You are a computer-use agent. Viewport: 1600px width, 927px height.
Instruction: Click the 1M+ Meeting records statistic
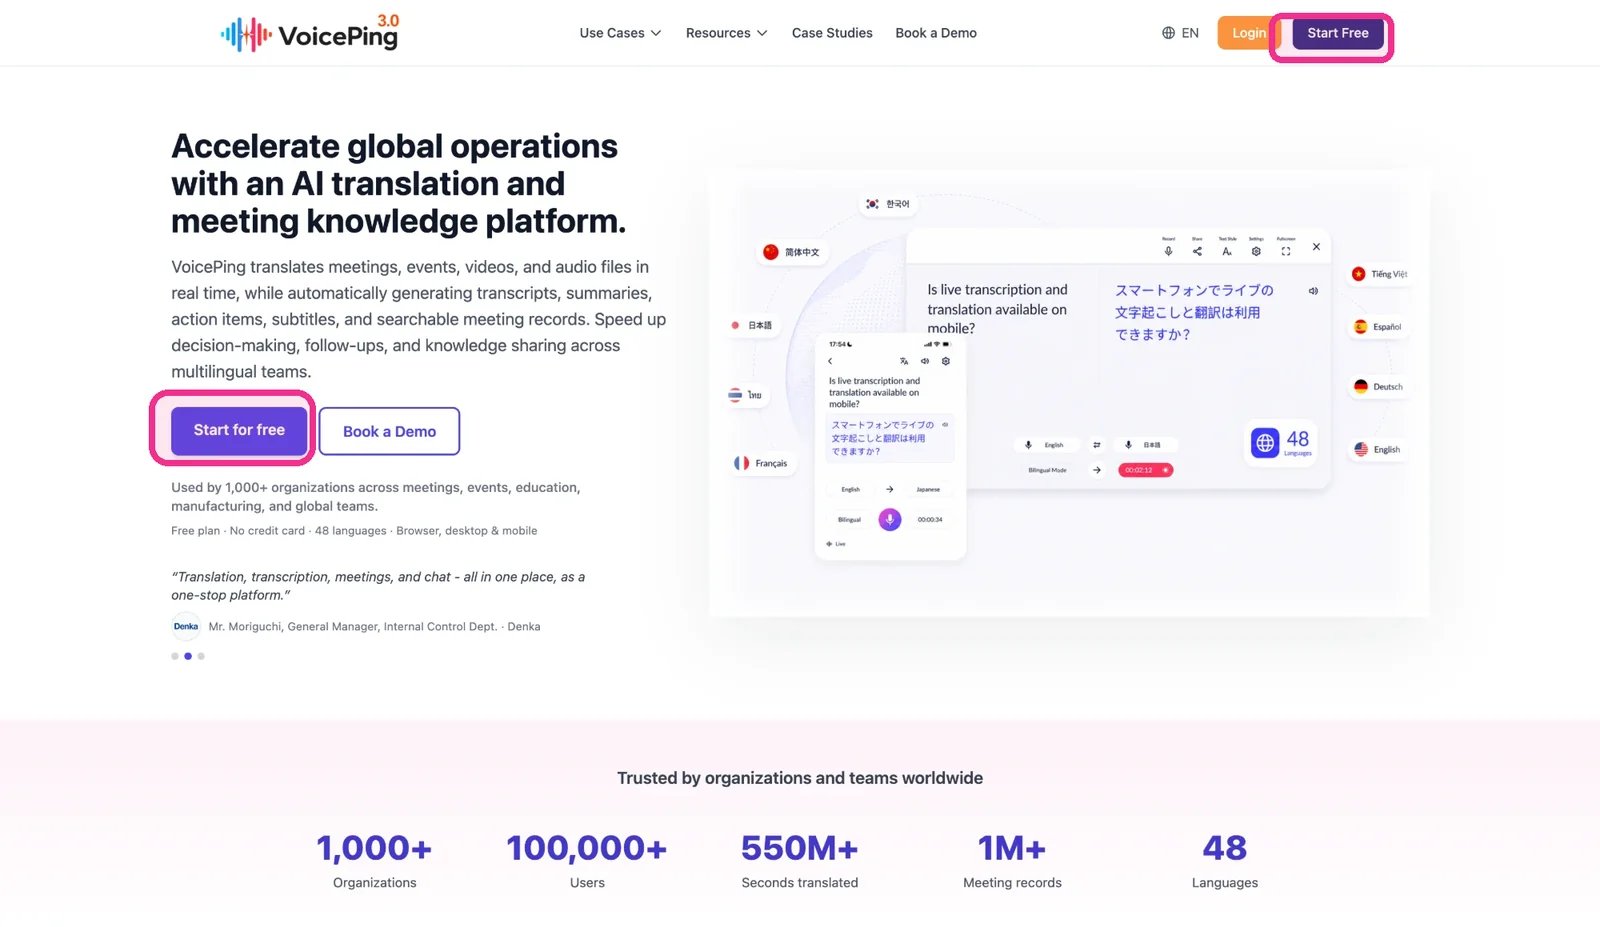[x=1012, y=860]
